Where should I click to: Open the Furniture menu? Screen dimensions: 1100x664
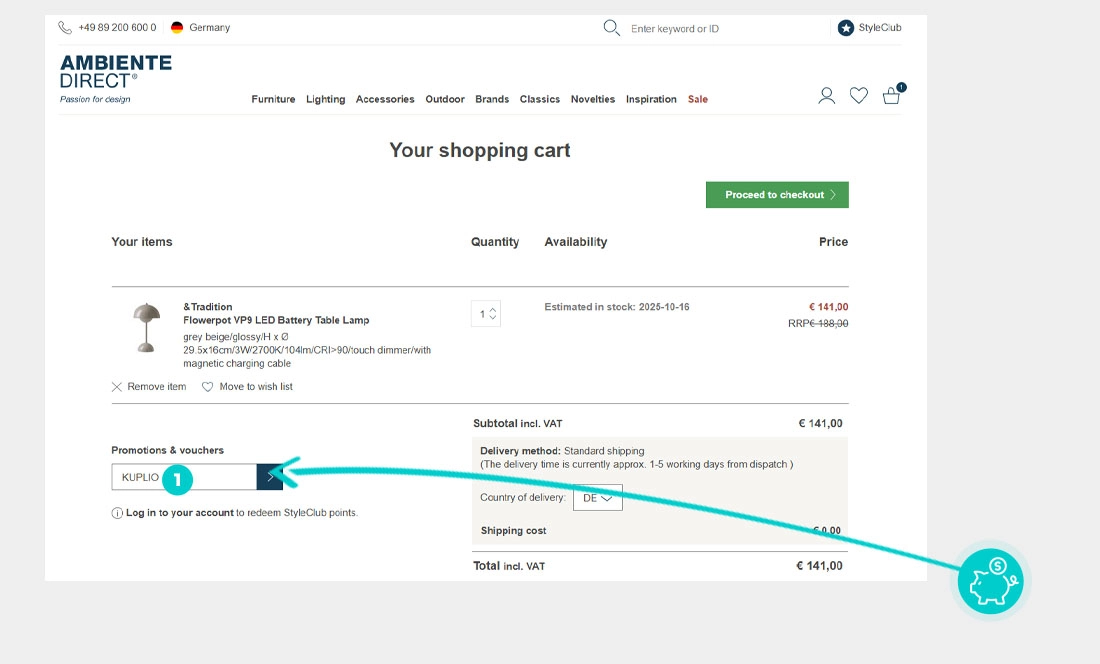pos(273,99)
